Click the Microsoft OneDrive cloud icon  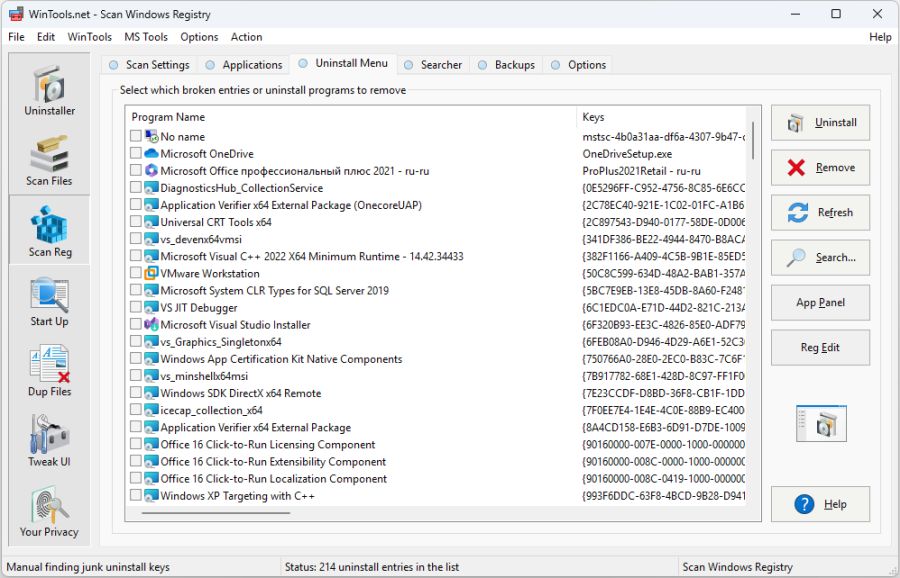tap(151, 153)
